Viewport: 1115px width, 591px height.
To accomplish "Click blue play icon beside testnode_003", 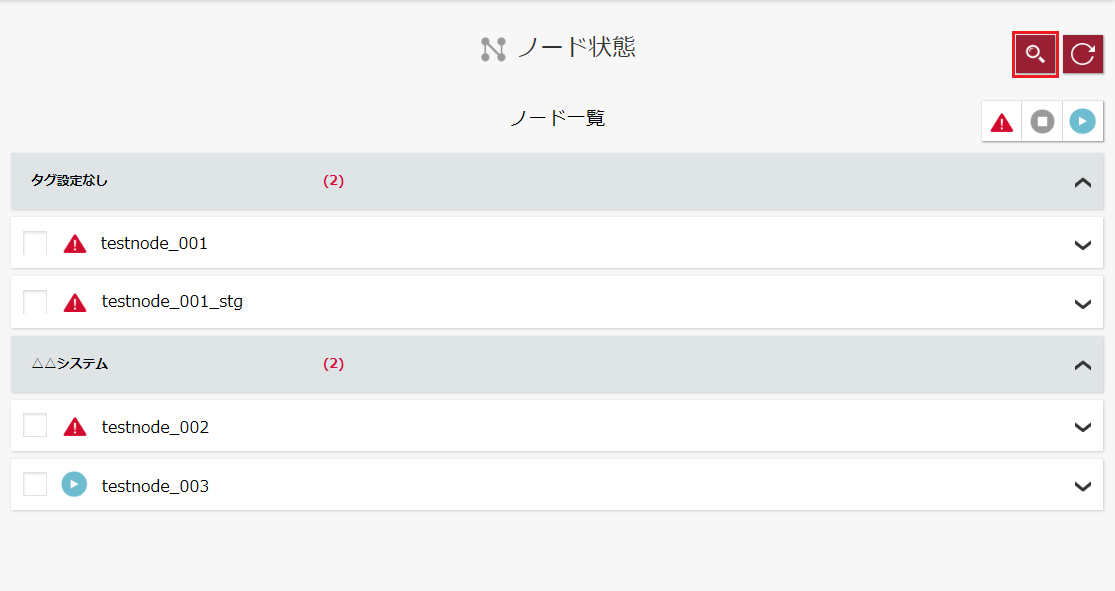I will click(x=74, y=484).
